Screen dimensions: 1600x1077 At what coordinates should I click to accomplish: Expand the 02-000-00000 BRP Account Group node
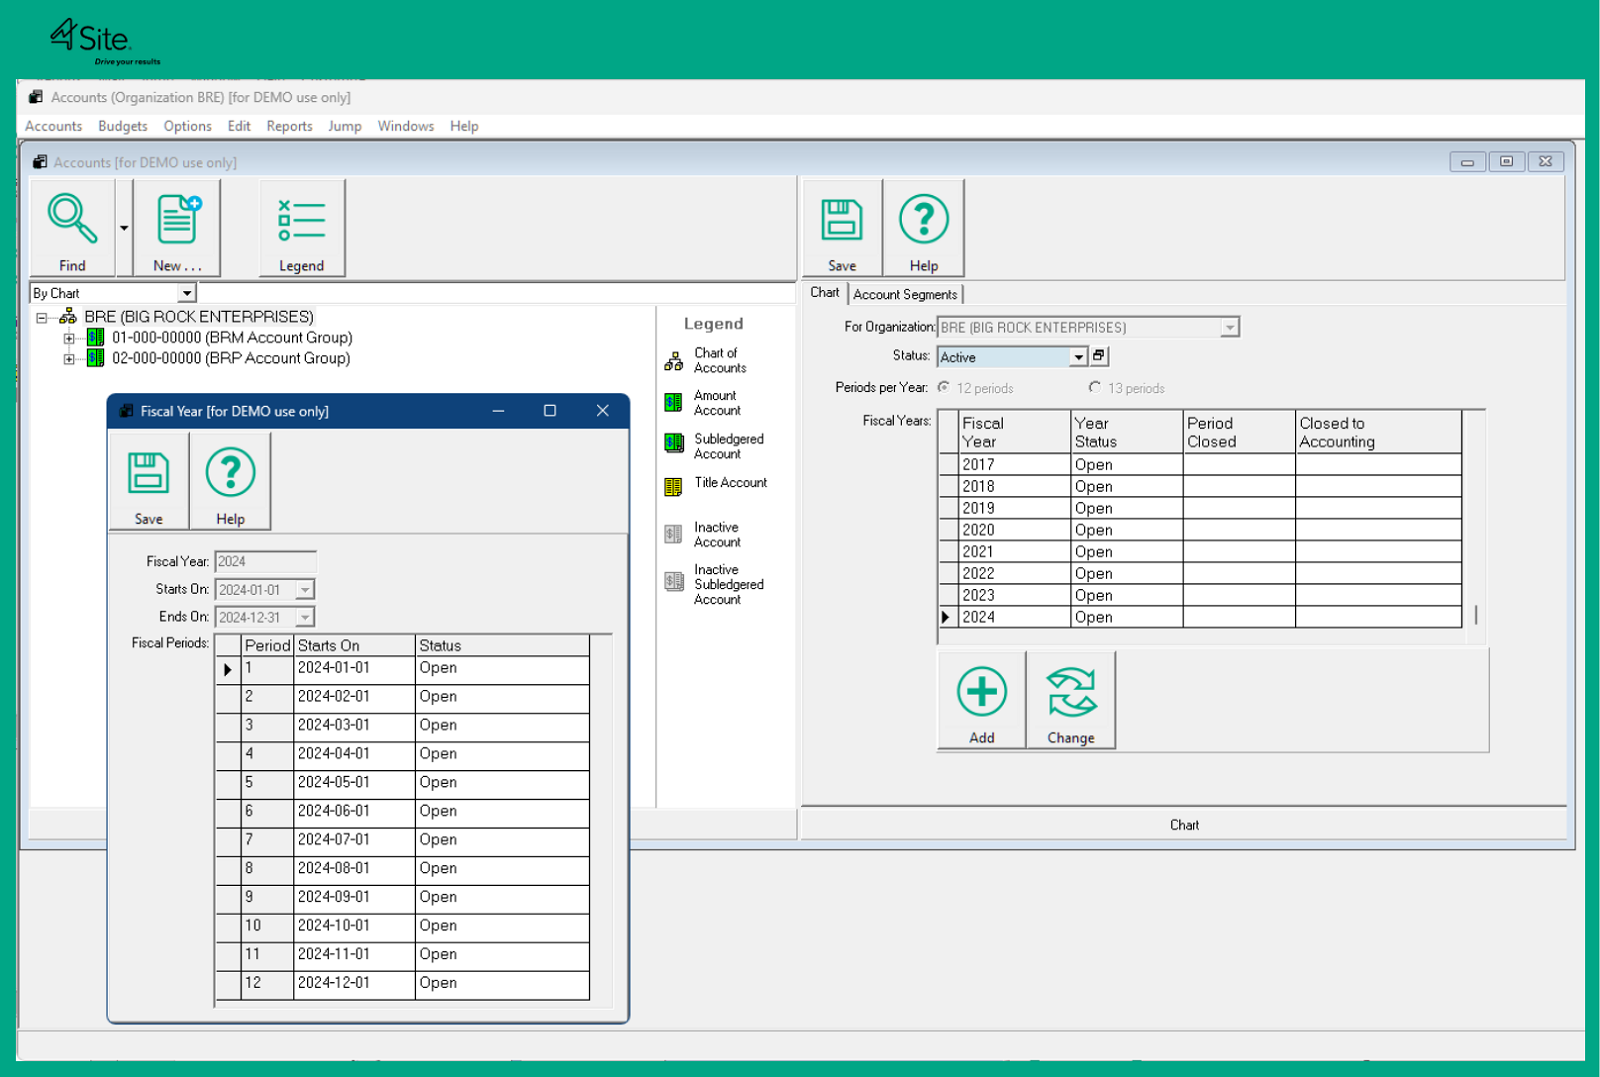click(69, 358)
